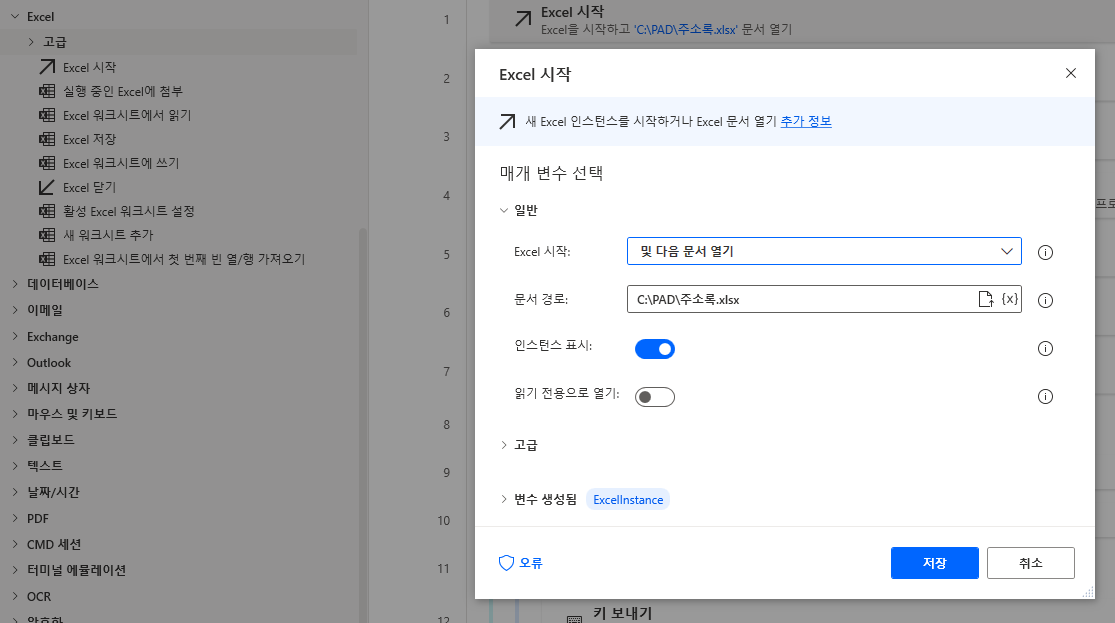1115x623 pixels.
Task: Click the 'C:\PAD\주소록.xlsx' link in step 1
Action: pyautogui.click(x=685, y=30)
